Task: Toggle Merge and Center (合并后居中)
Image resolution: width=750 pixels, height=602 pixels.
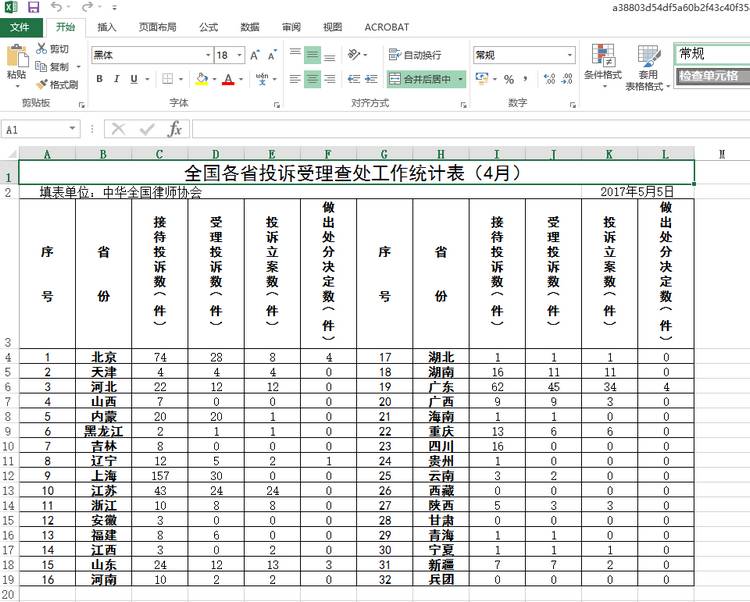Action: tap(420, 79)
